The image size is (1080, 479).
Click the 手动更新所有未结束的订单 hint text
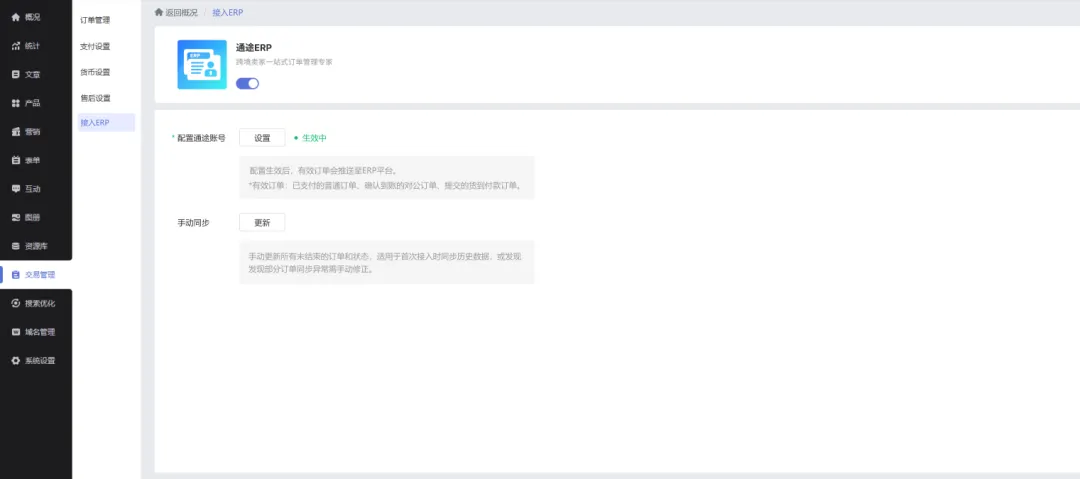point(385,263)
